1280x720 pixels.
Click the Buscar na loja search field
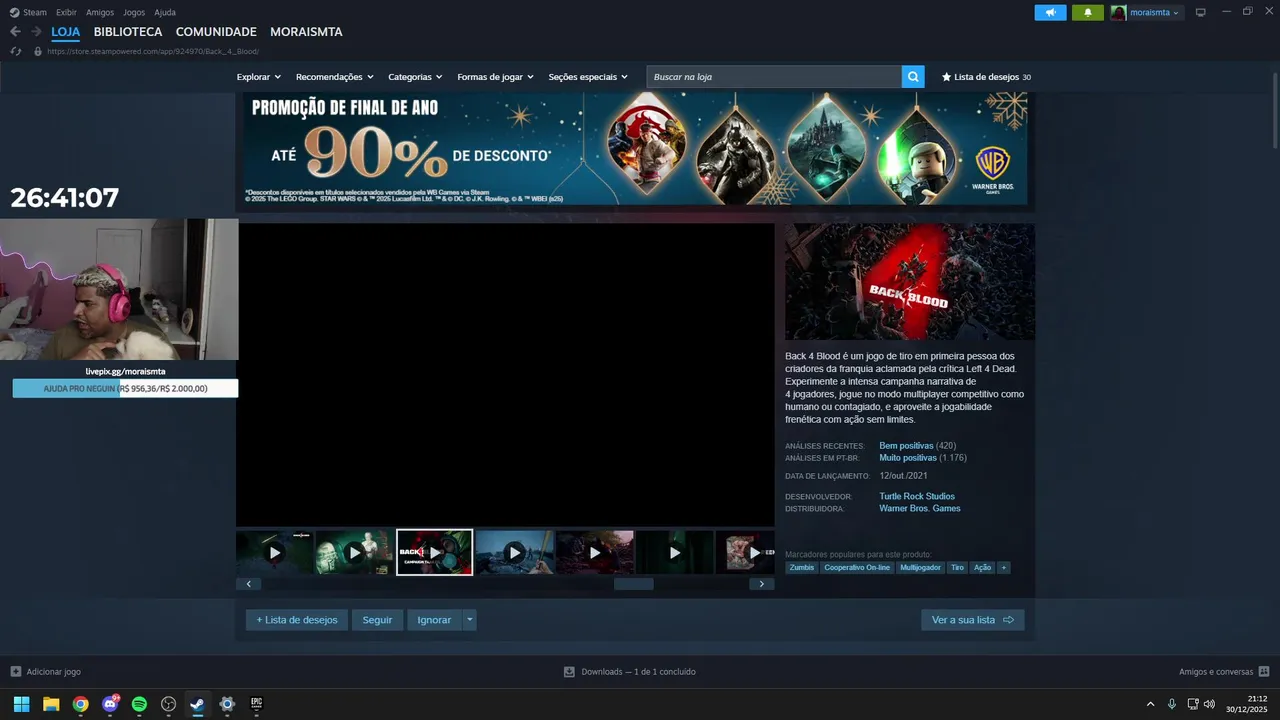click(774, 77)
